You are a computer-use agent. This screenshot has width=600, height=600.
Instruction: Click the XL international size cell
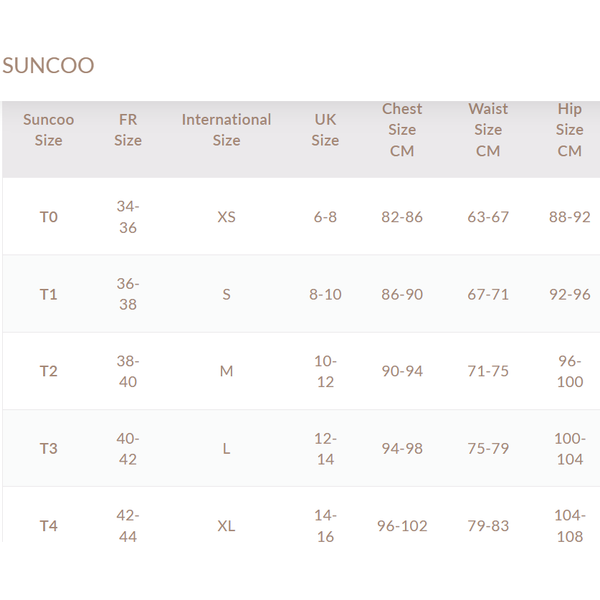click(x=226, y=526)
